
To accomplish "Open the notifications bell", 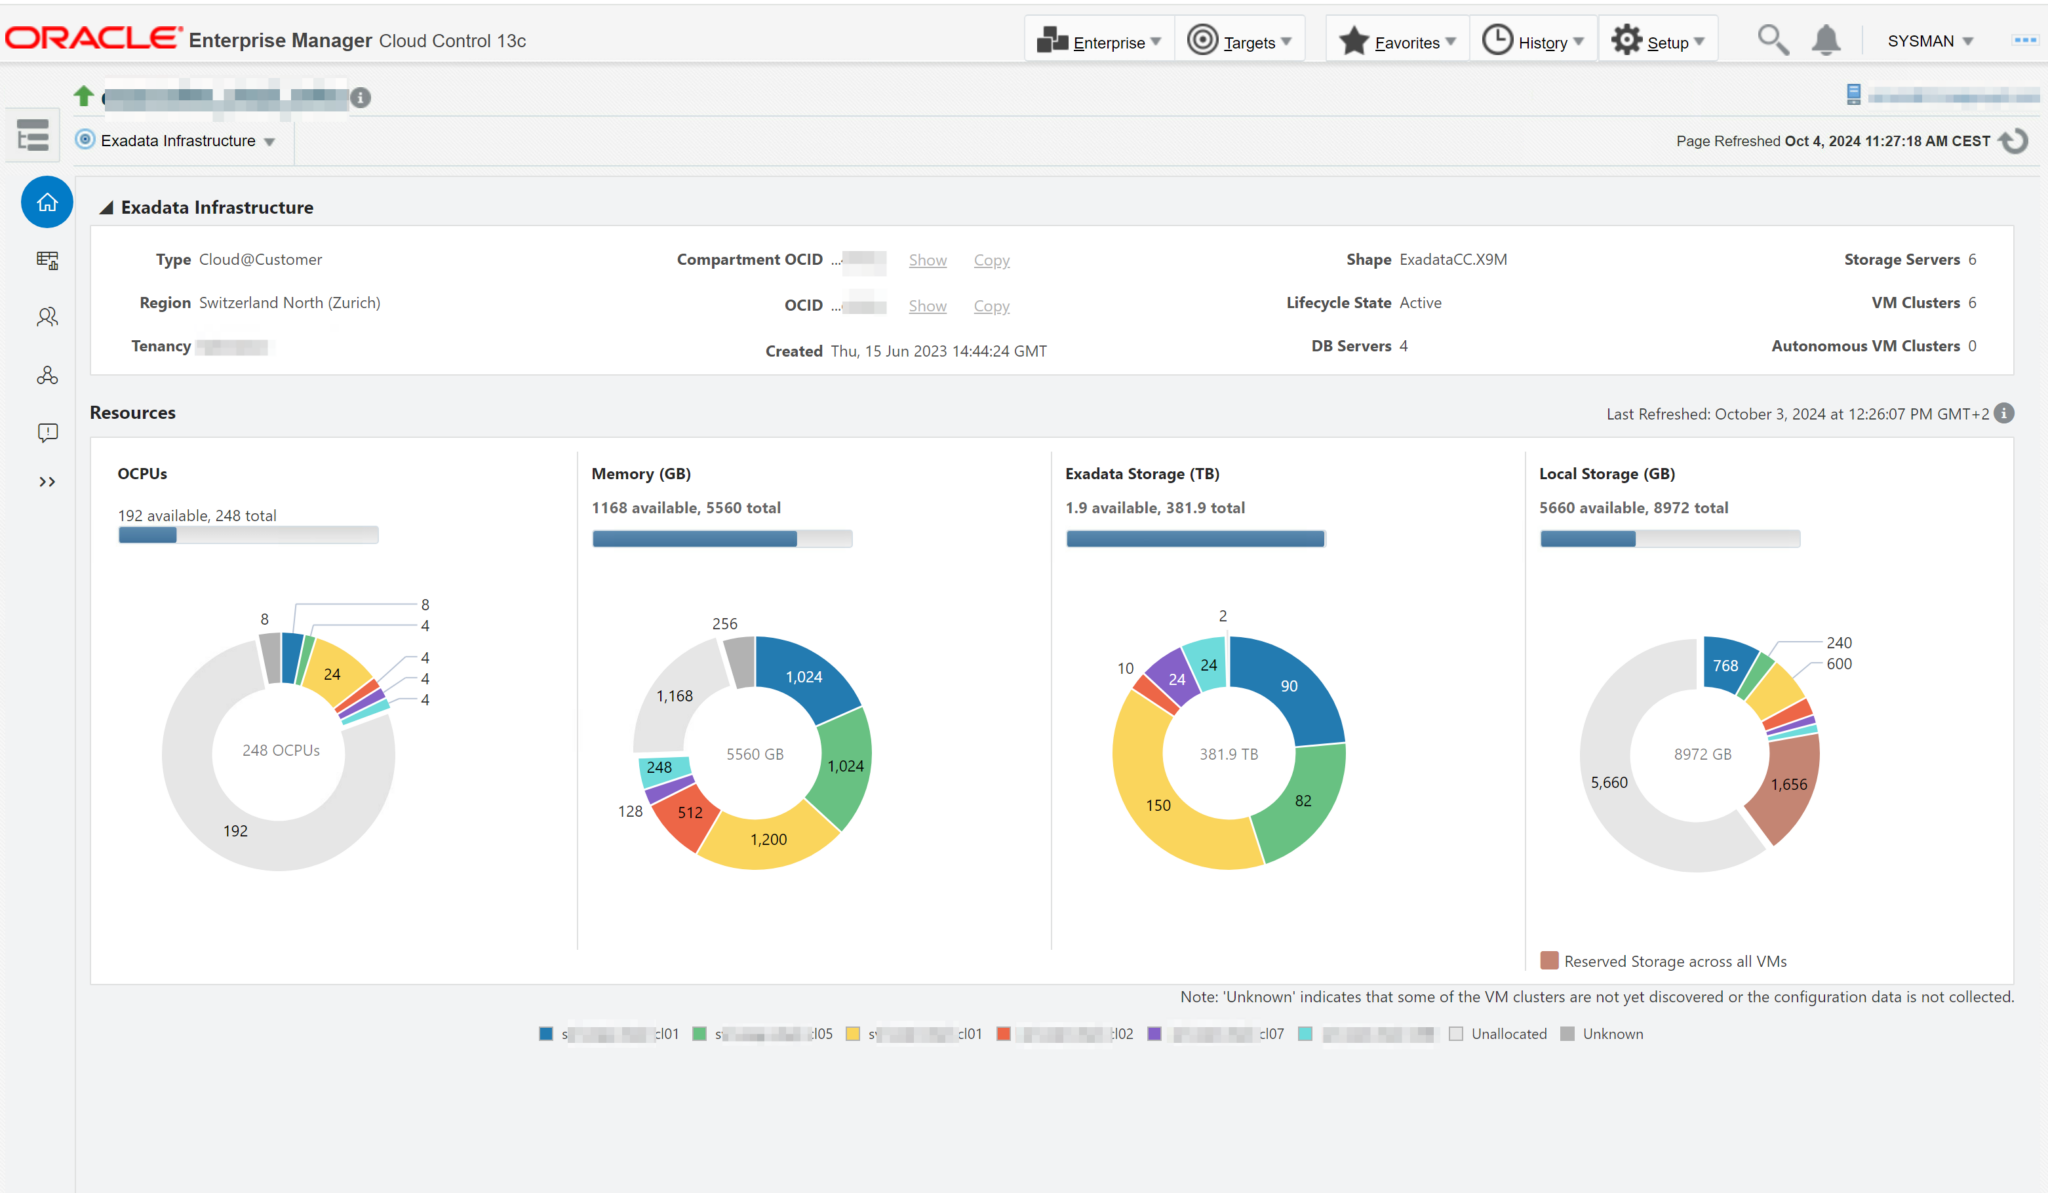I will click(1826, 40).
